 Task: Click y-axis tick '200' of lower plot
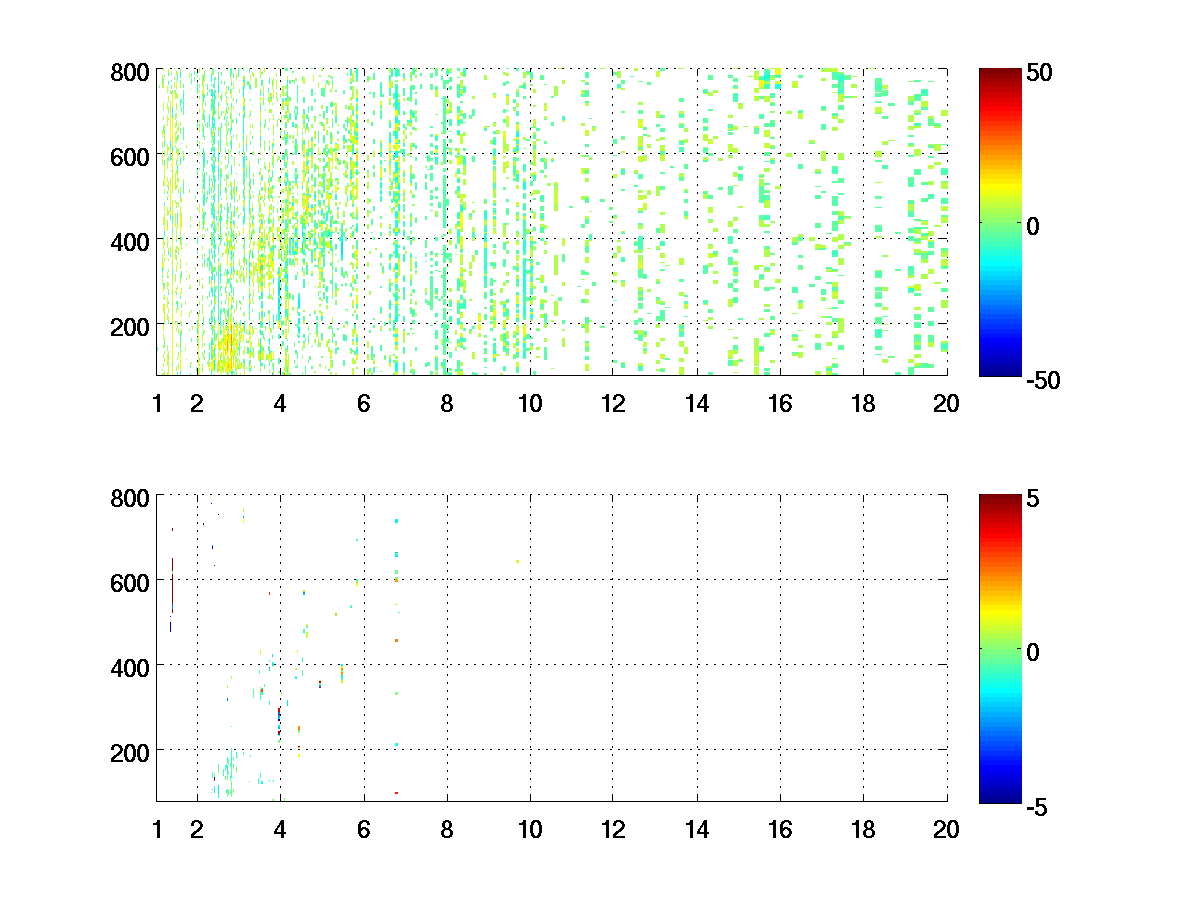(130, 751)
